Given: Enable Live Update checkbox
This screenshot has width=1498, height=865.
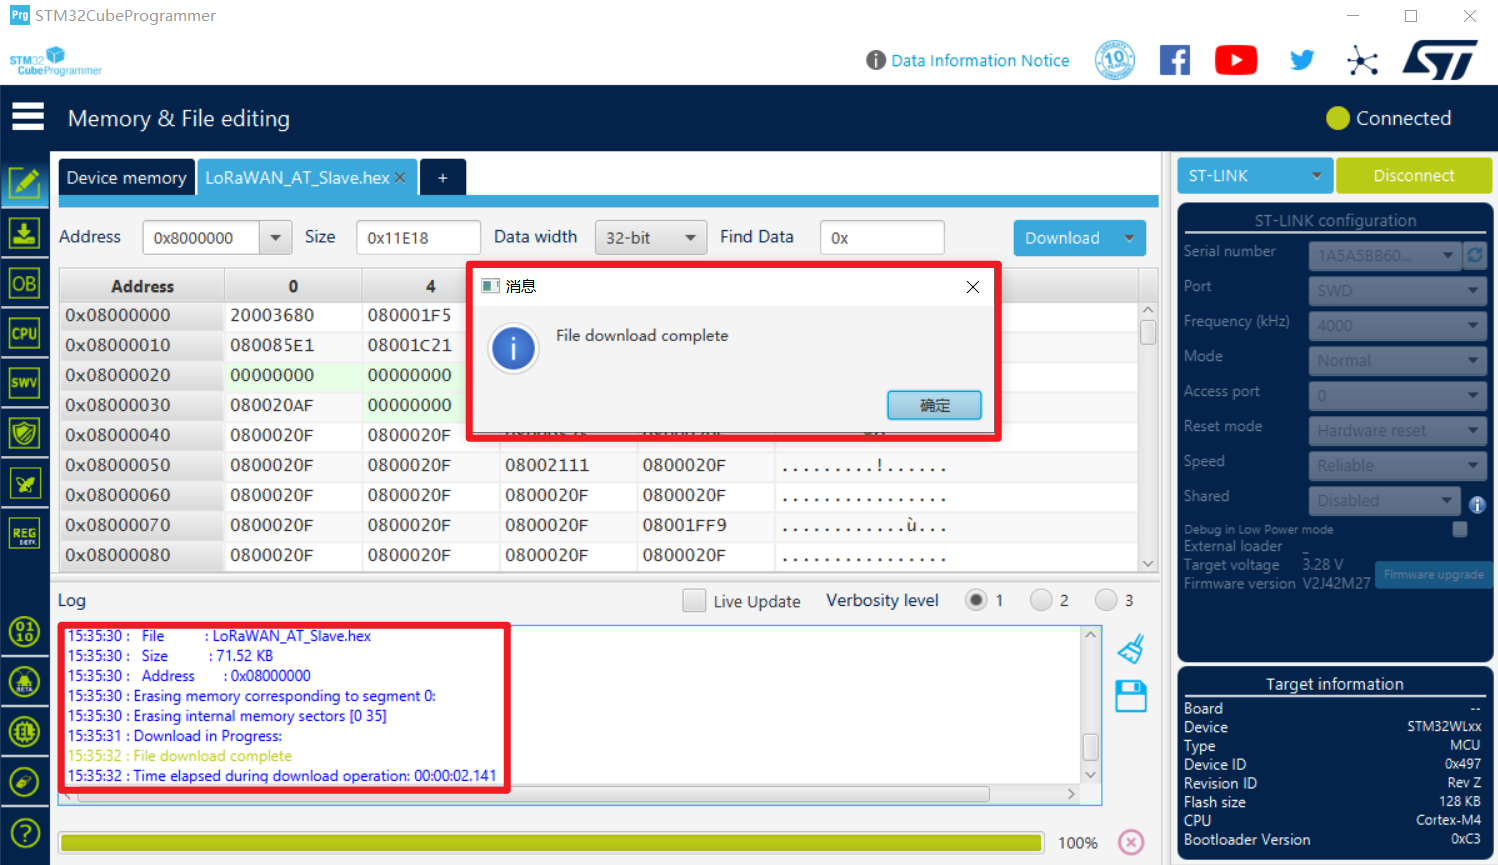Looking at the screenshot, I should (x=694, y=600).
